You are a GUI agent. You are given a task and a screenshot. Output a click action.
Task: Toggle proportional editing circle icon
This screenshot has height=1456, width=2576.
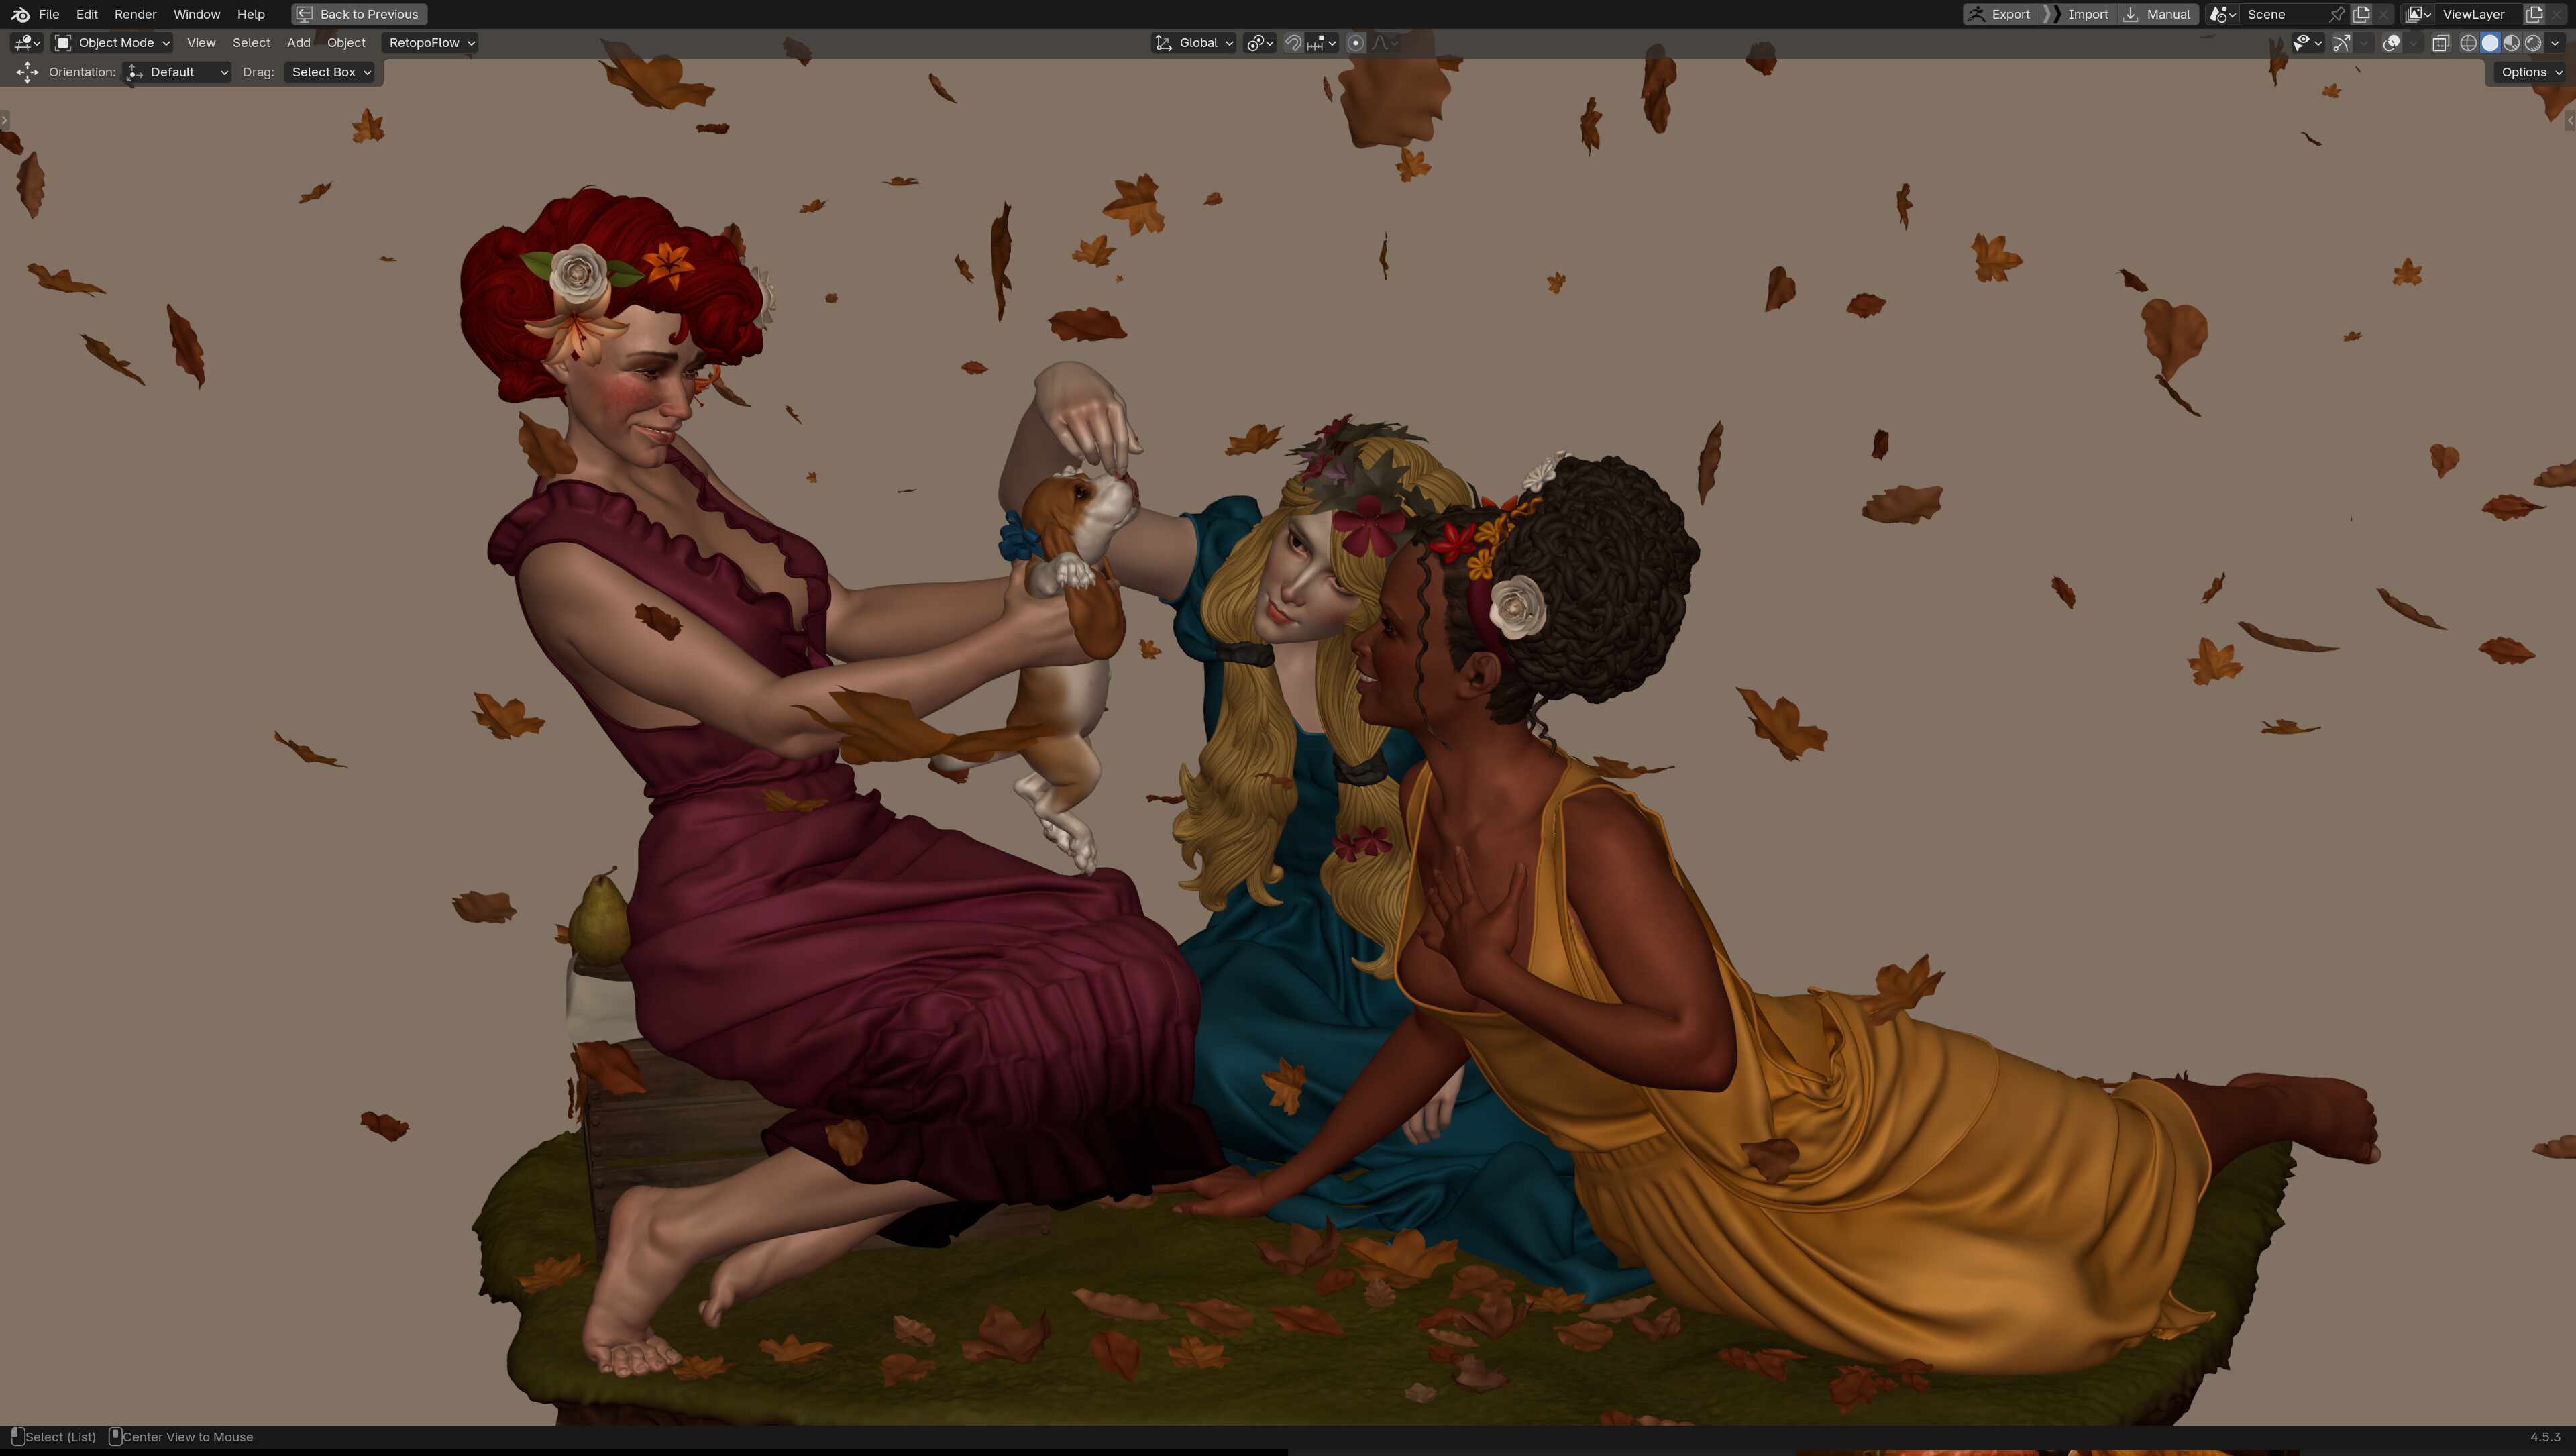(1355, 43)
